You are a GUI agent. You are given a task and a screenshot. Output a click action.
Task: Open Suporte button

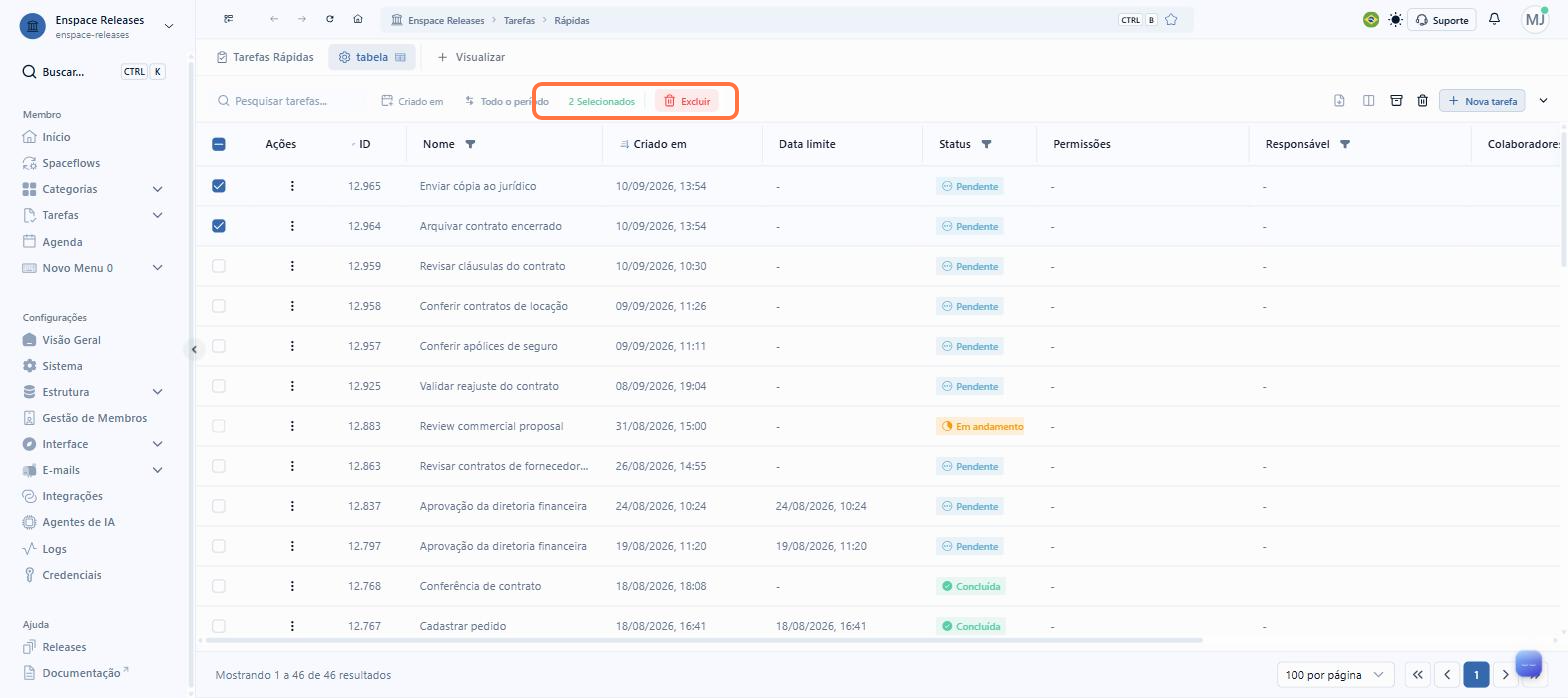click(x=1441, y=20)
